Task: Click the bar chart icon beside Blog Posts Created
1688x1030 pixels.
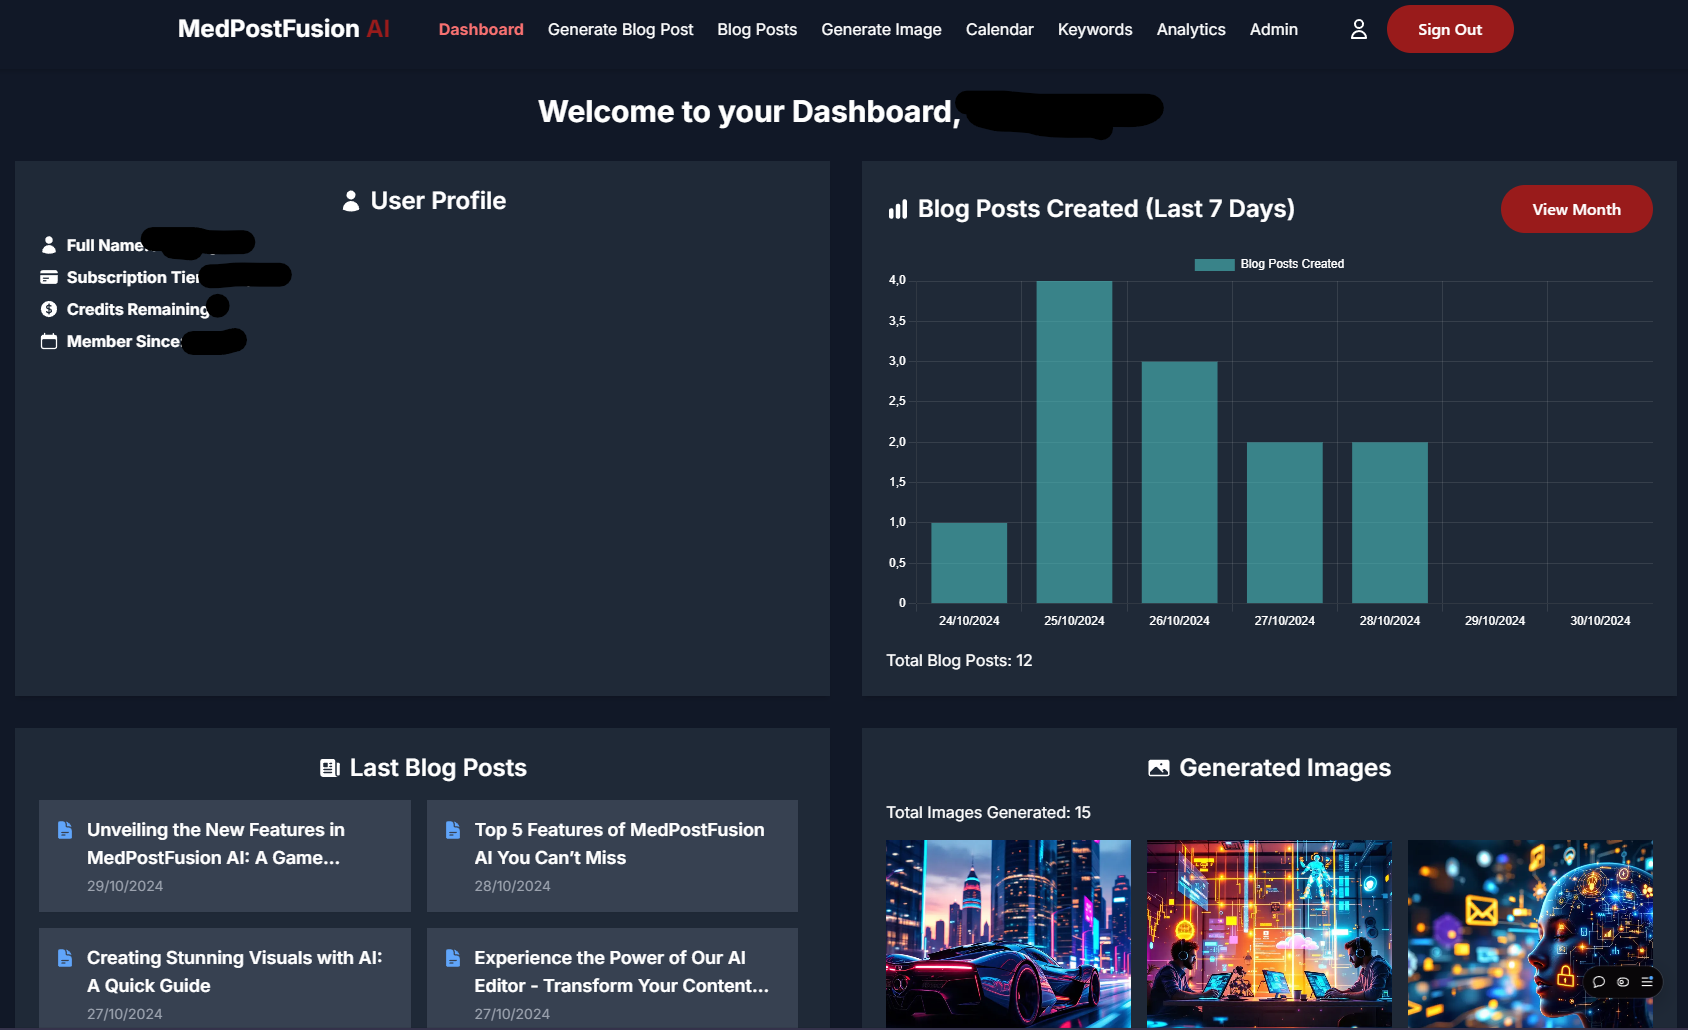Action: click(898, 209)
